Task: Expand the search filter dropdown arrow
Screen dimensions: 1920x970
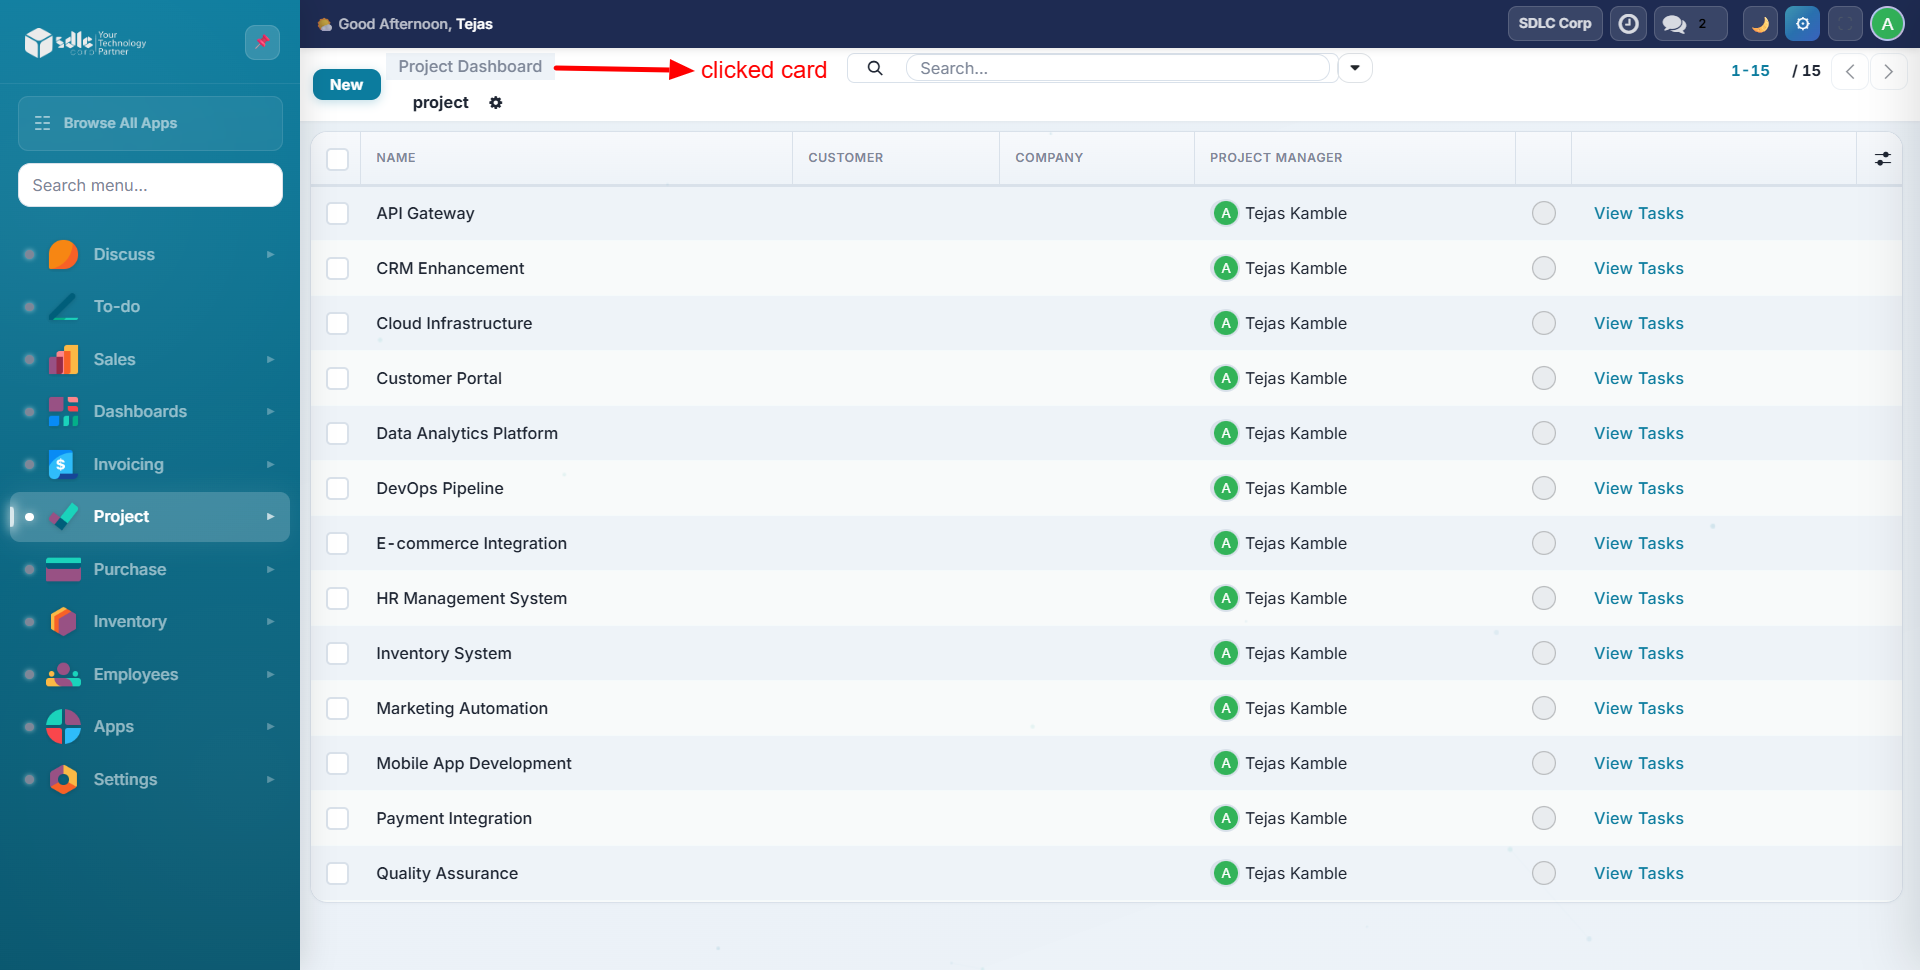Action: 1354,67
